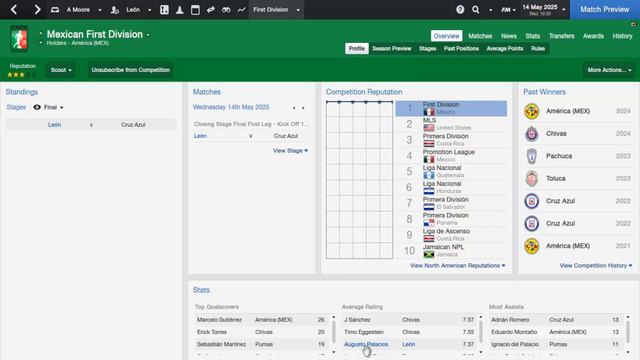
Task: Open the History tab
Action: [622, 36]
